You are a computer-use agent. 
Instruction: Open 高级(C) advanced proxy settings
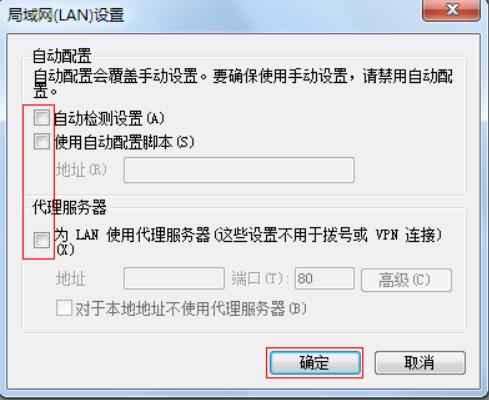(x=406, y=280)
